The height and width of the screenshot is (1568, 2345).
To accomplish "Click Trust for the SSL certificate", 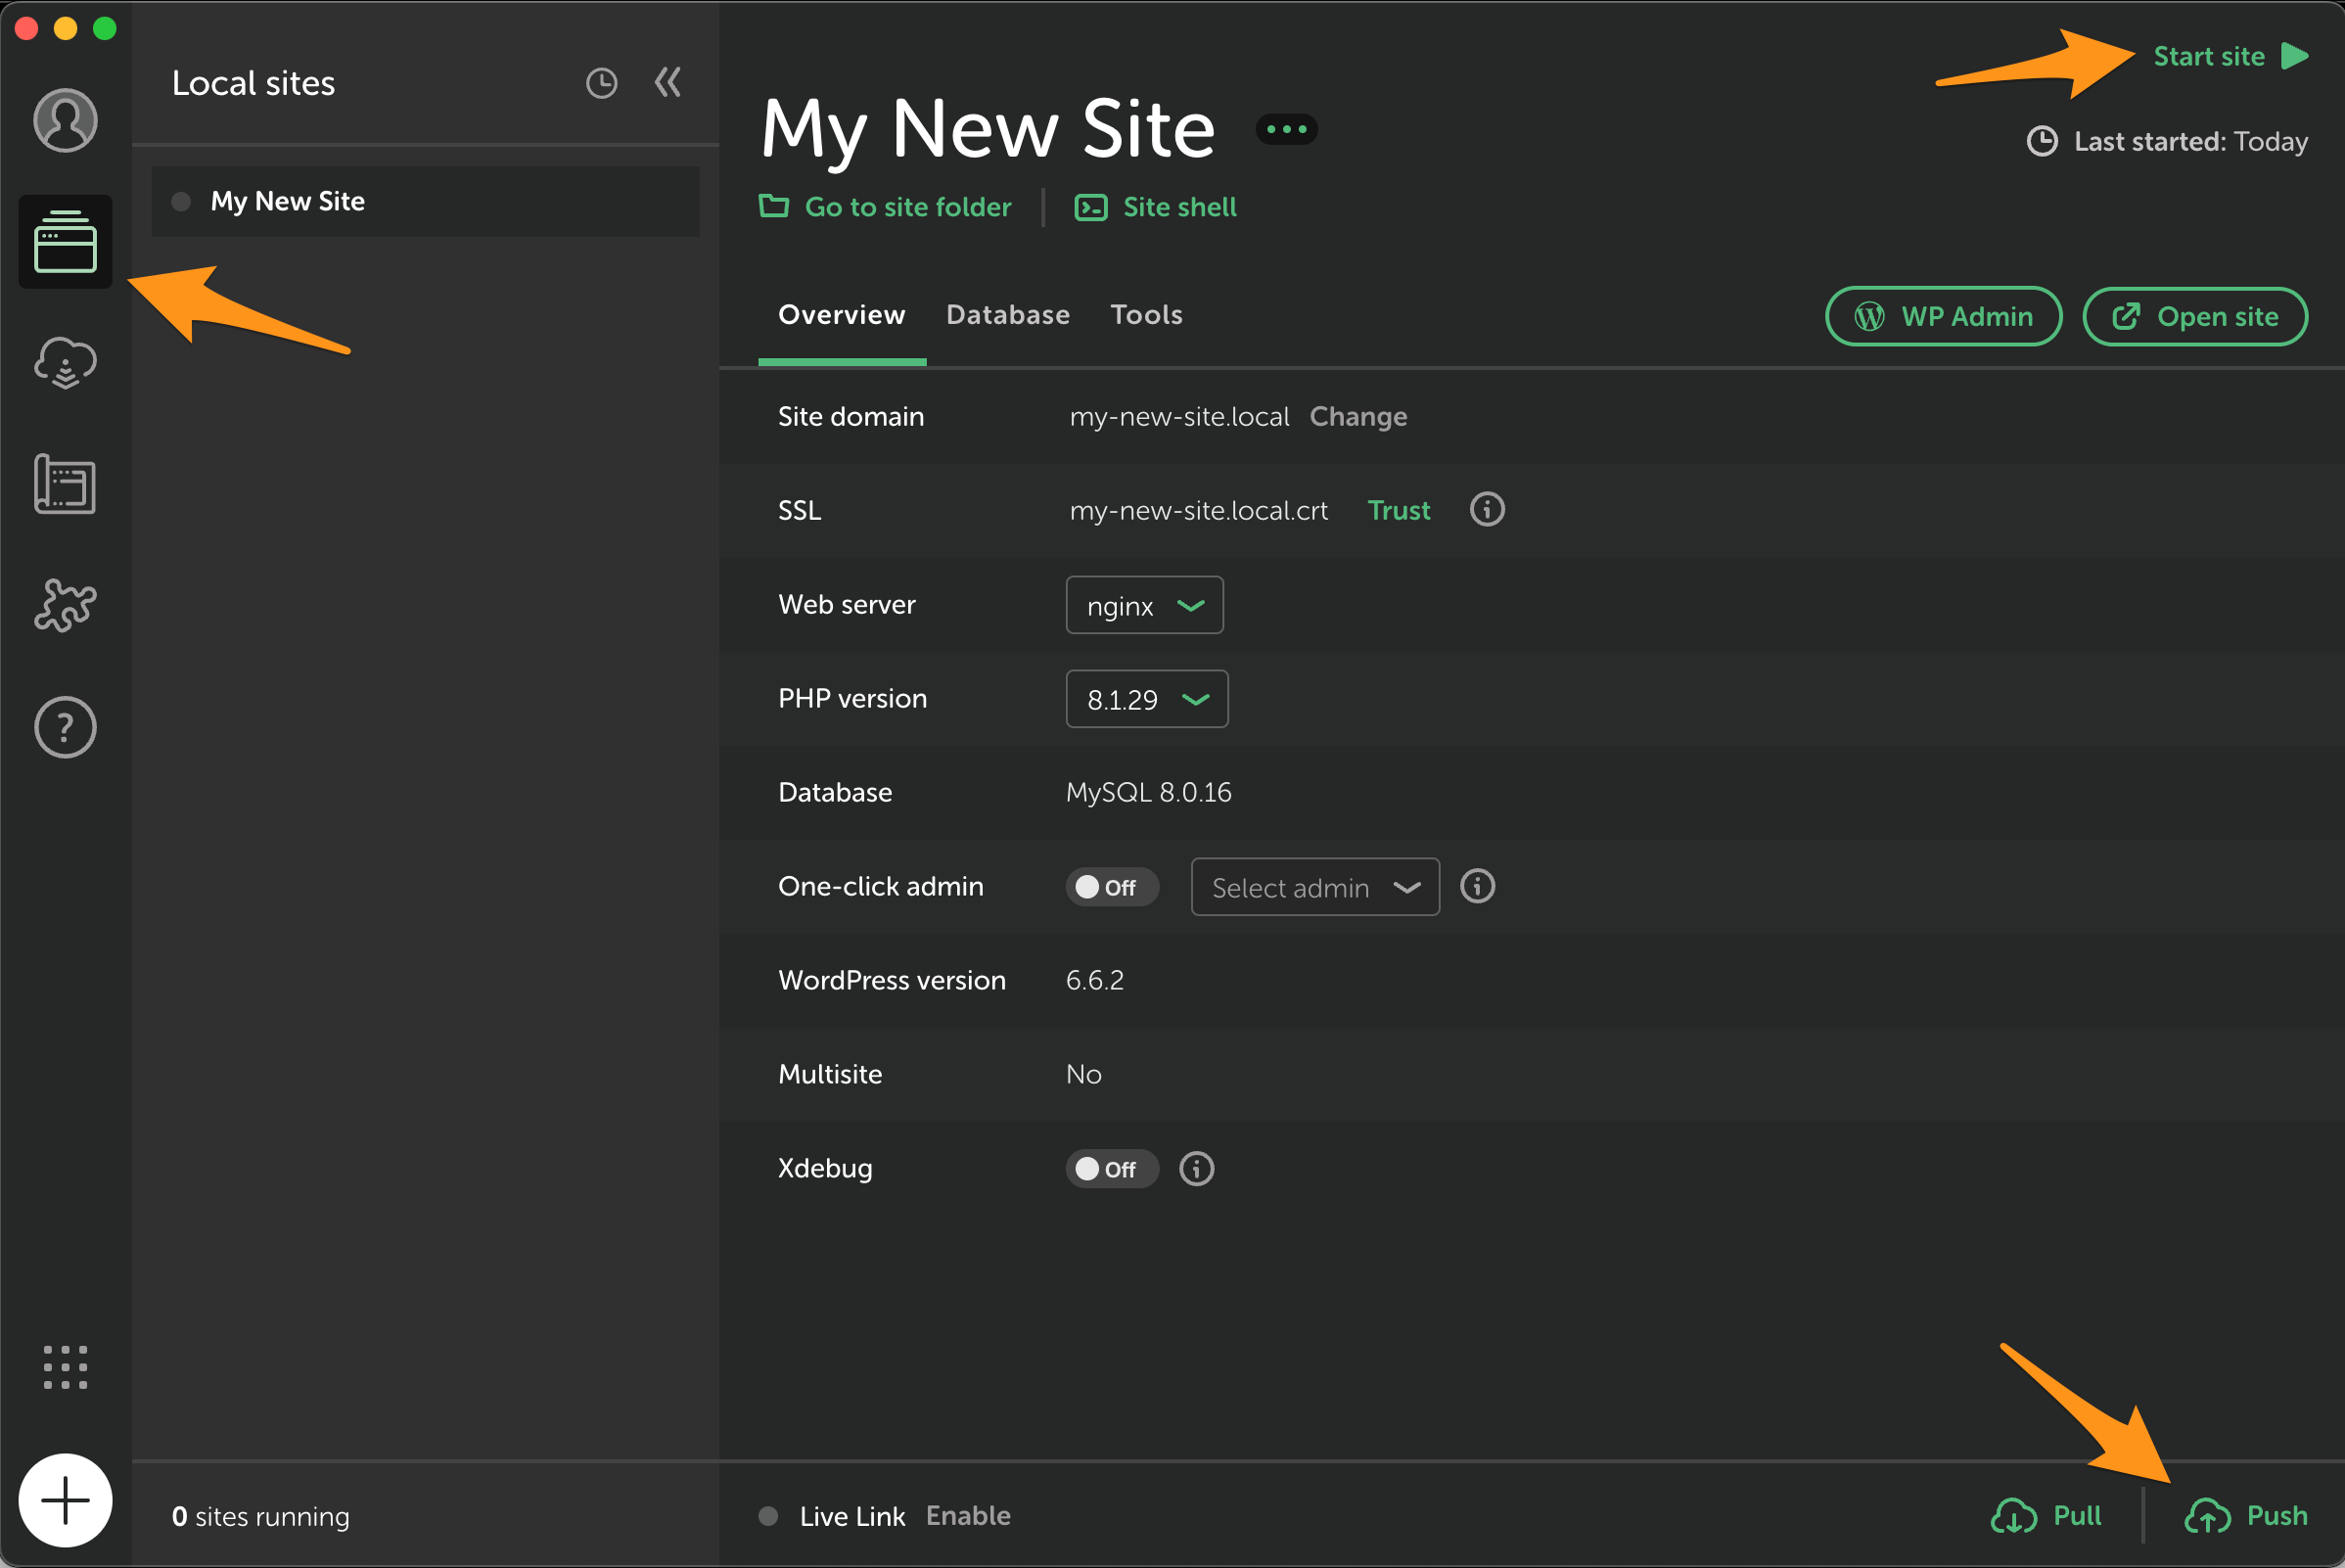I will click(x=1398, y=511).
